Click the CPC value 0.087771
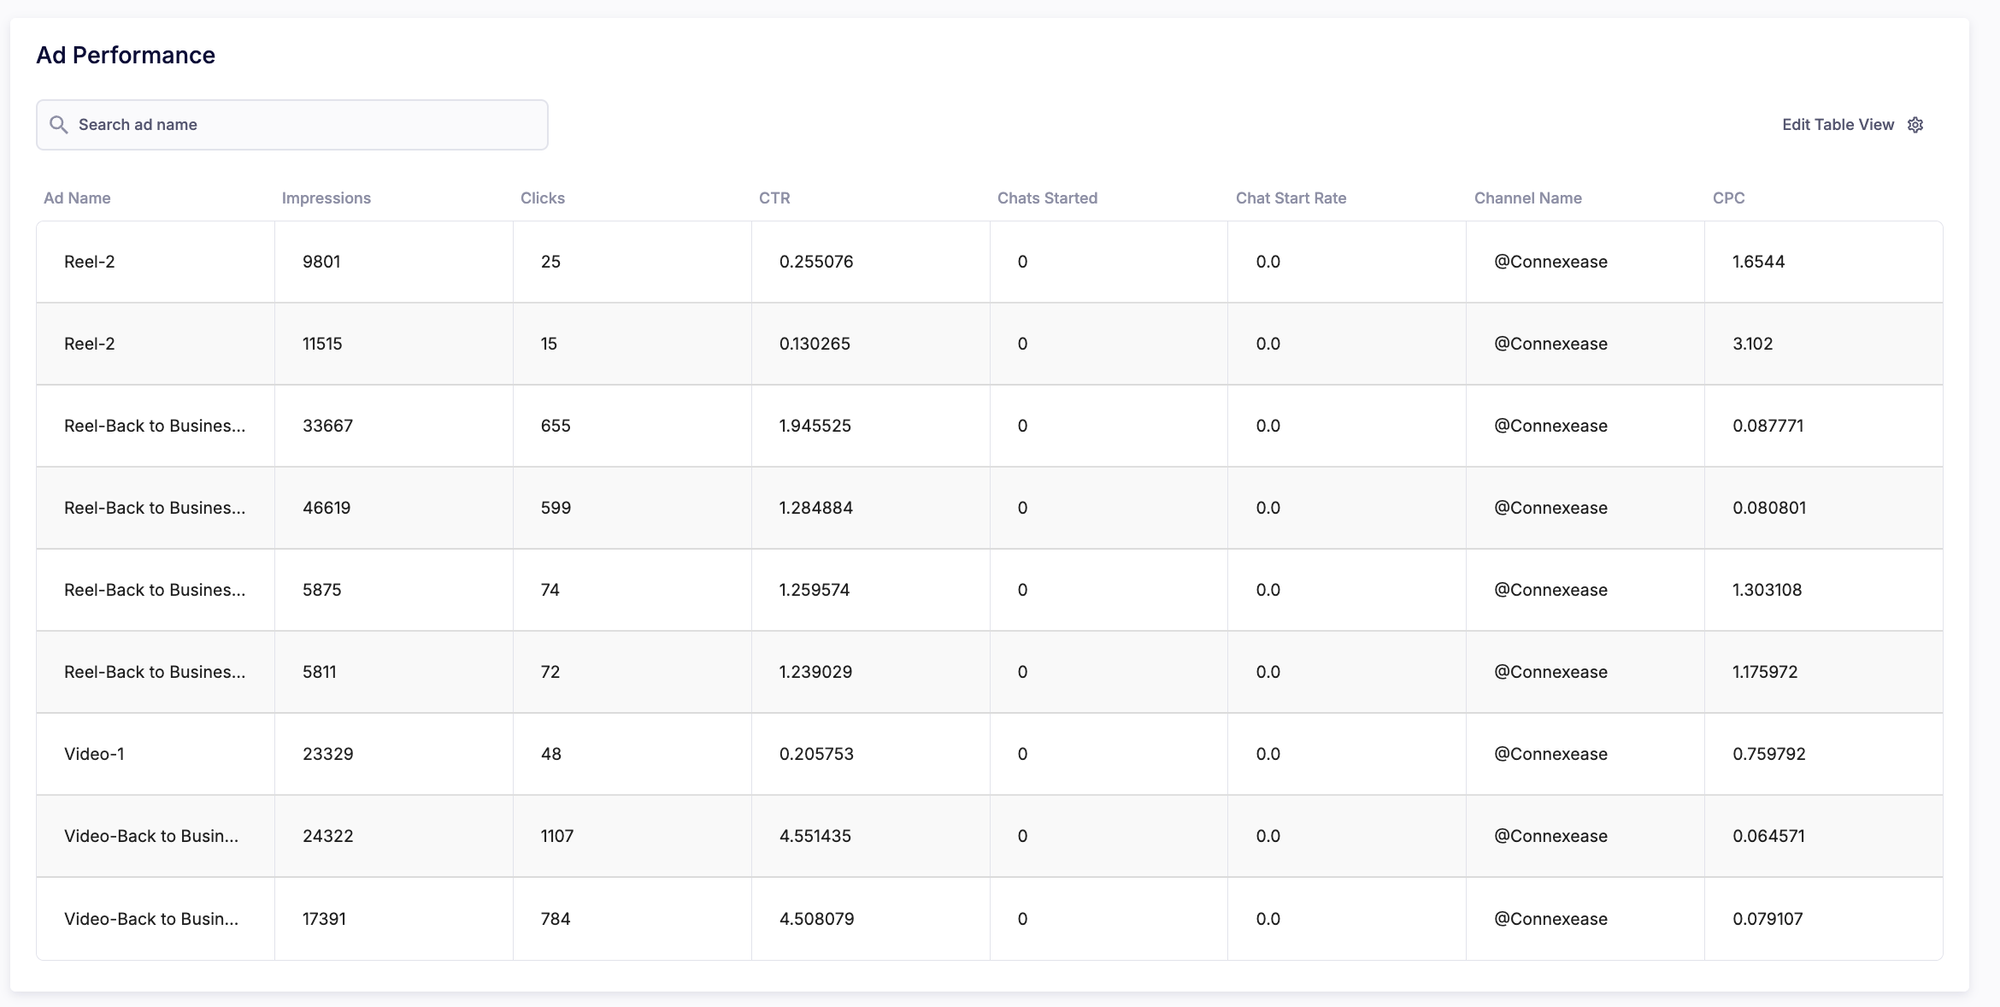 tap(1767, 426)
